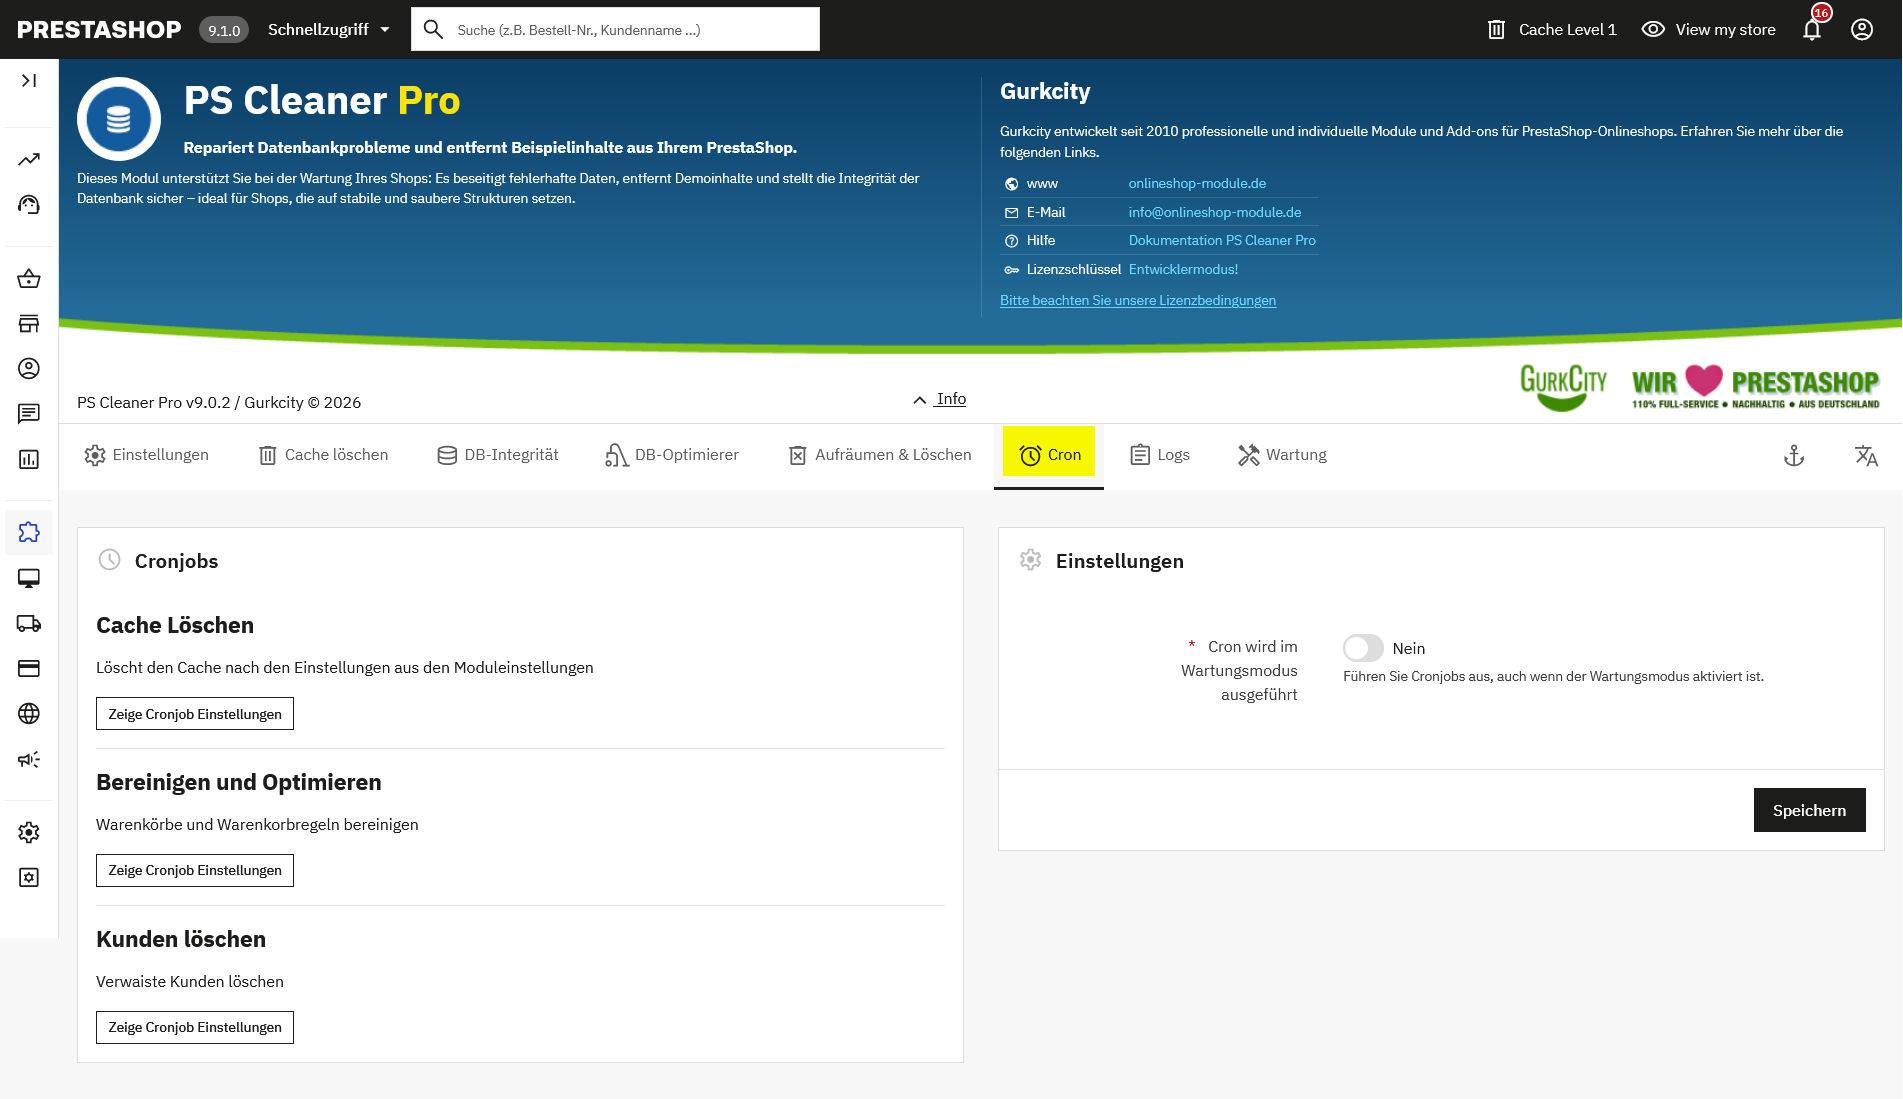Click the 9.1.0 version badge

point(224,30)
